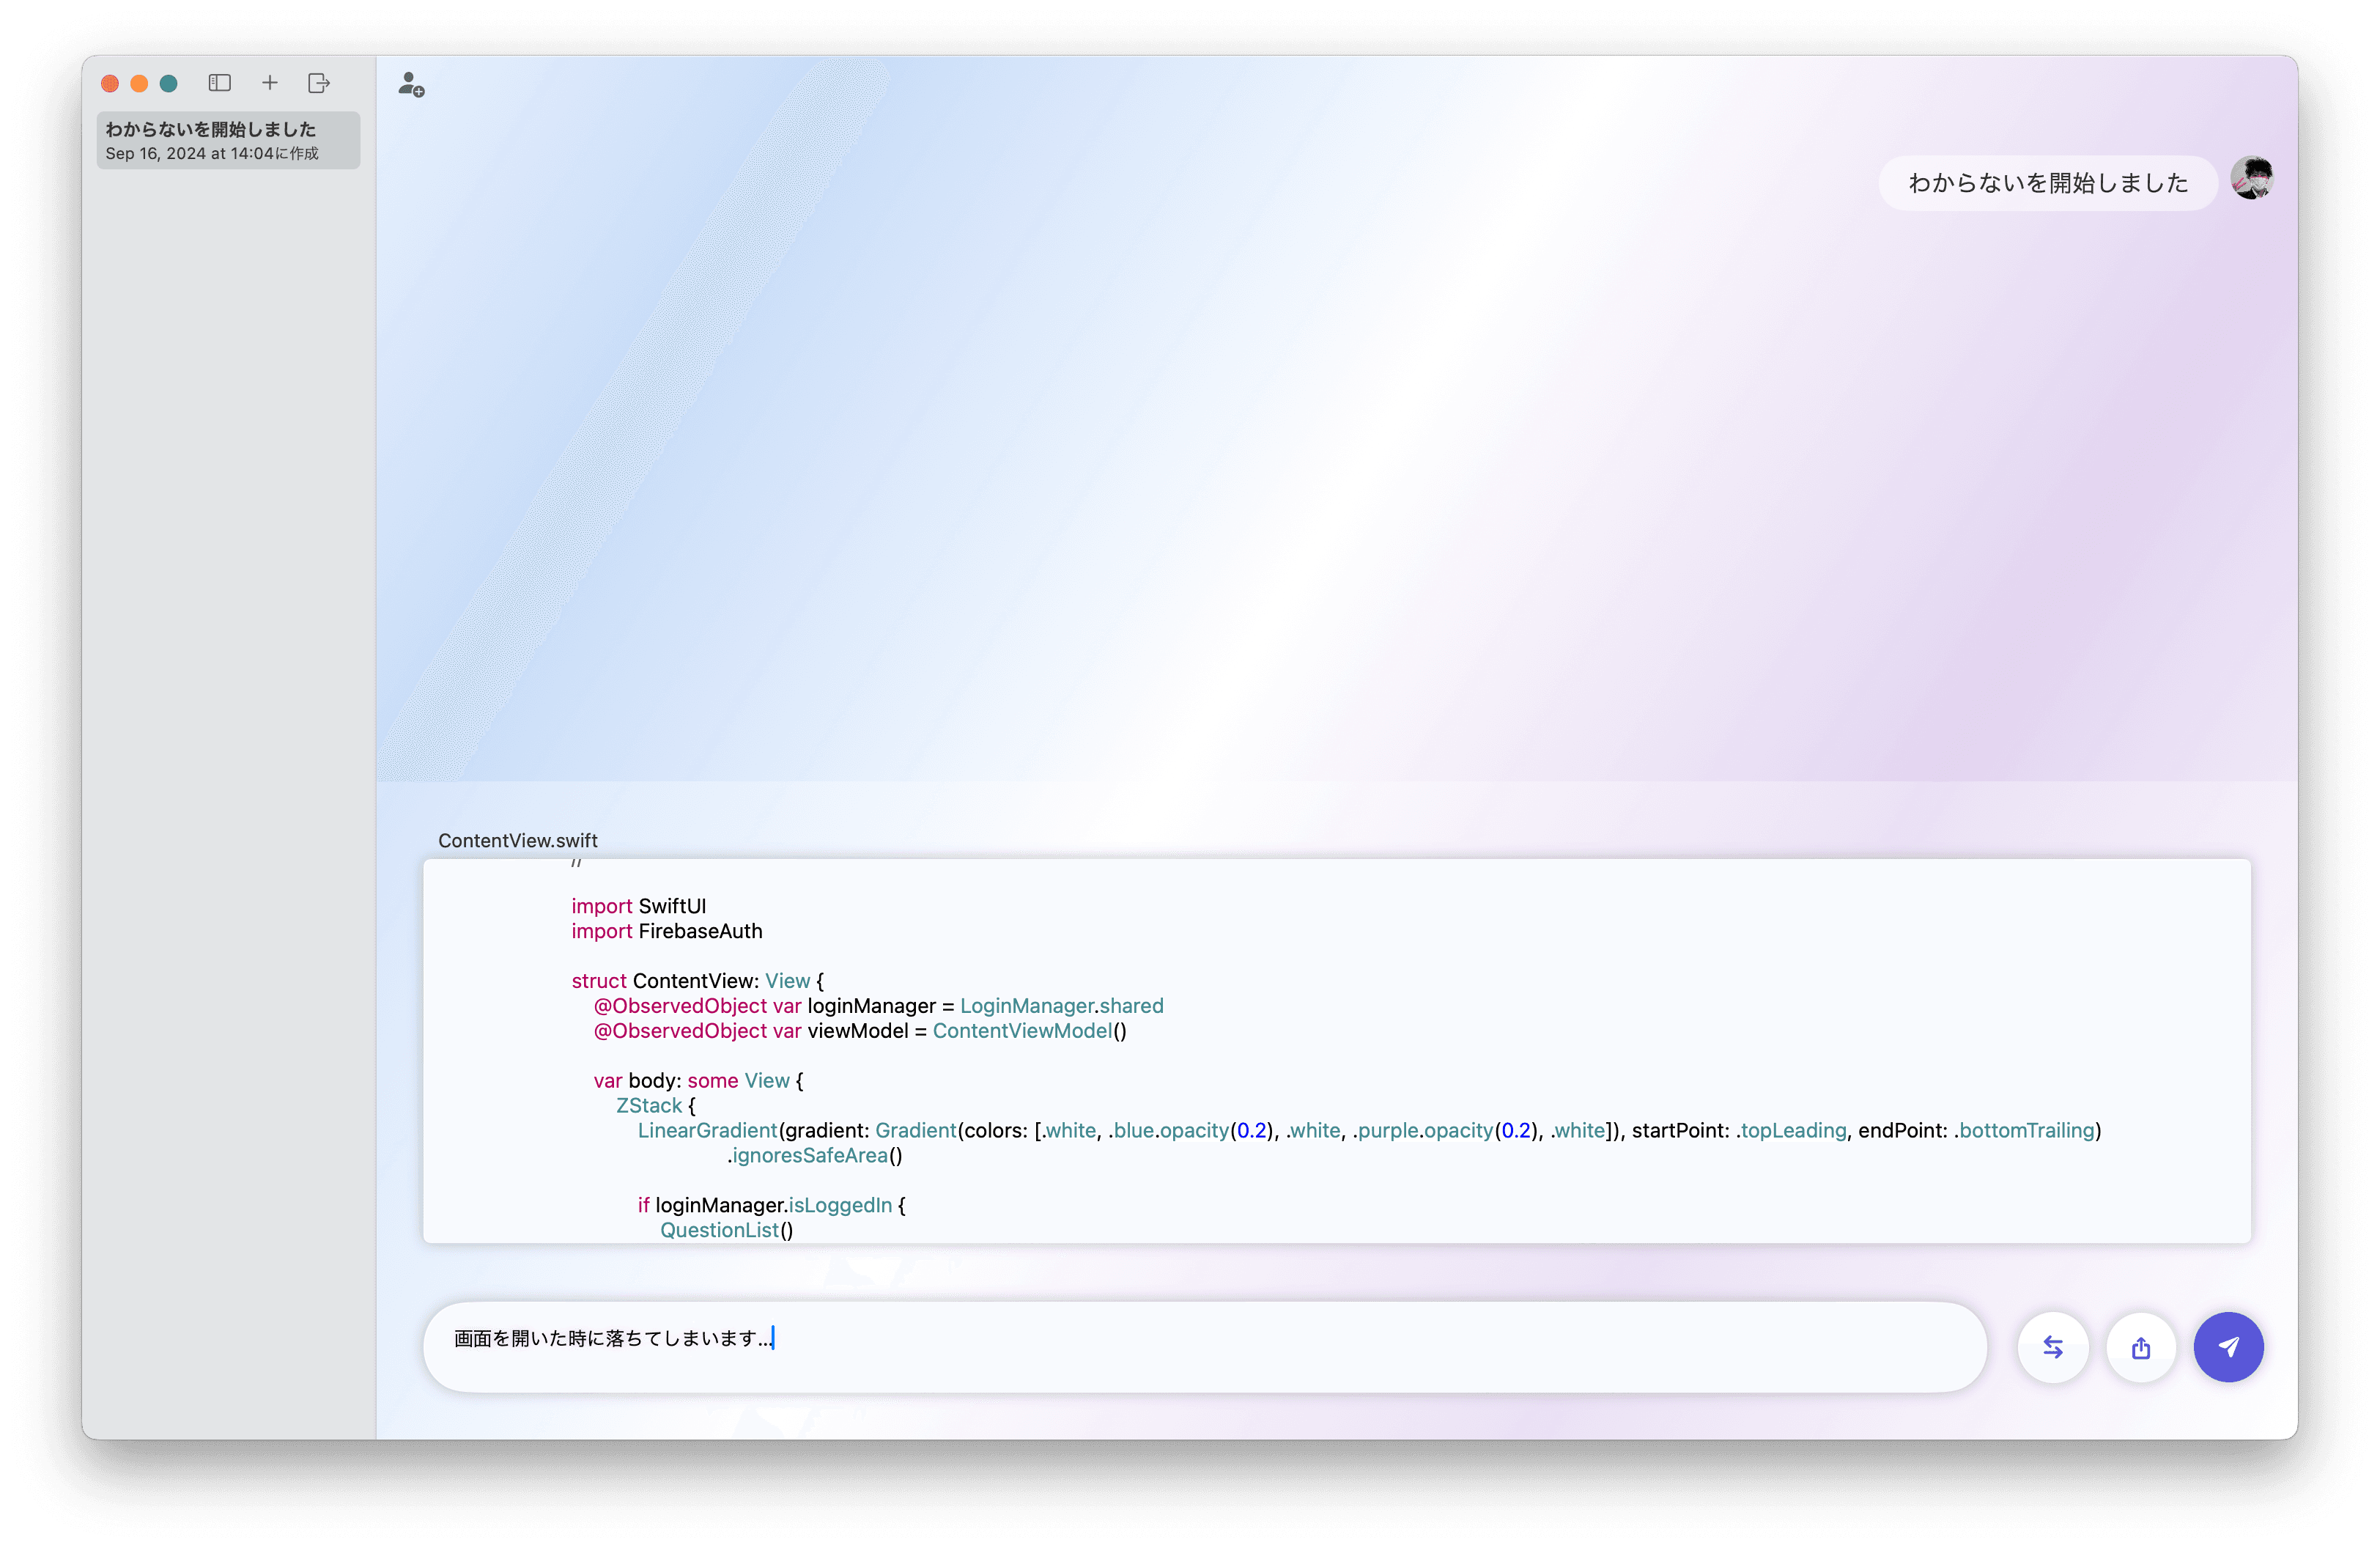2380x1548 pixels.
Task: Click LoginManager.shared in the code
Action: 1062,1006
